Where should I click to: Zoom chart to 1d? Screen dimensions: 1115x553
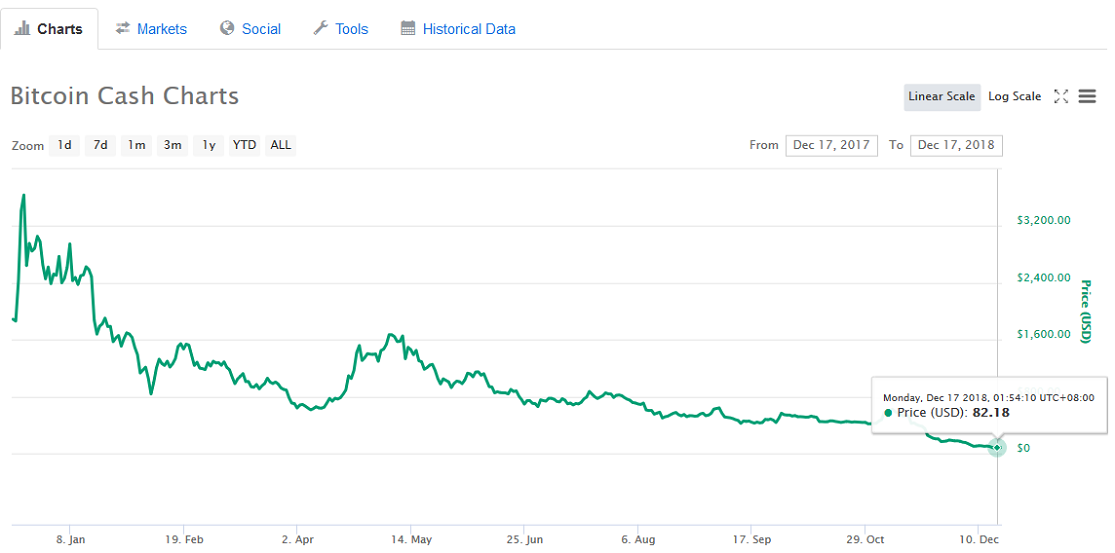(65, 145)
